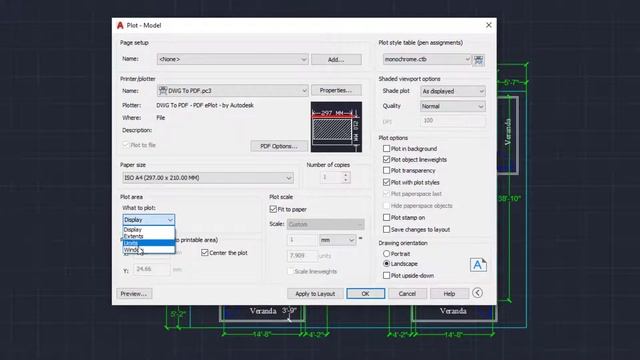Viewport: 640px width, 360px height.
Task: Enable Plot in background
Action: (386, 149)
